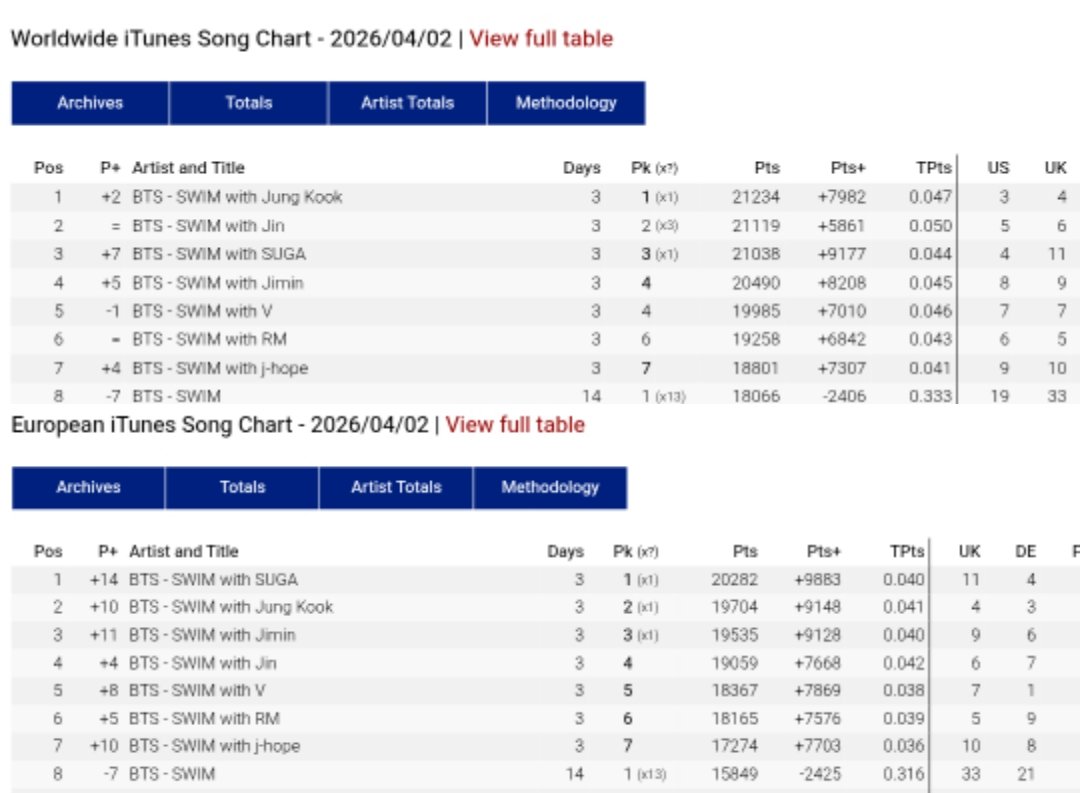Click TPts value 0.316 in European chart
The image size is (1080, 793).
click(904, 774)
